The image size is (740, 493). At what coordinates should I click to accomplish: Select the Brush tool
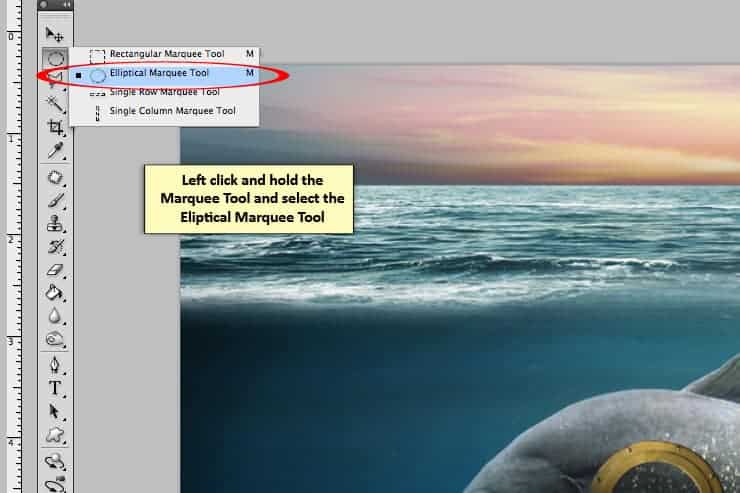point(55,201)
